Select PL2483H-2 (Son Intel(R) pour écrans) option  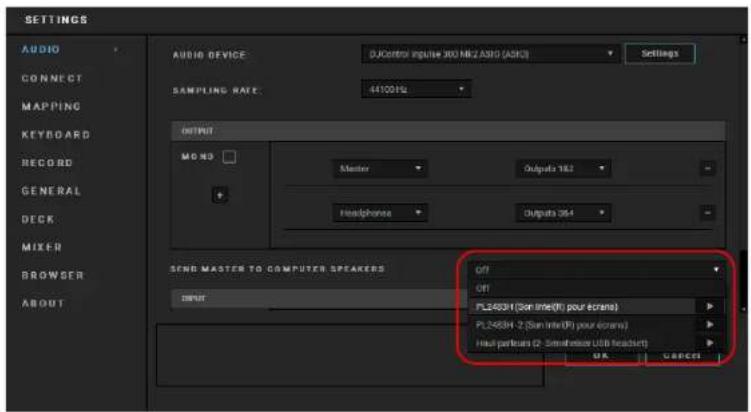point(581,325)
